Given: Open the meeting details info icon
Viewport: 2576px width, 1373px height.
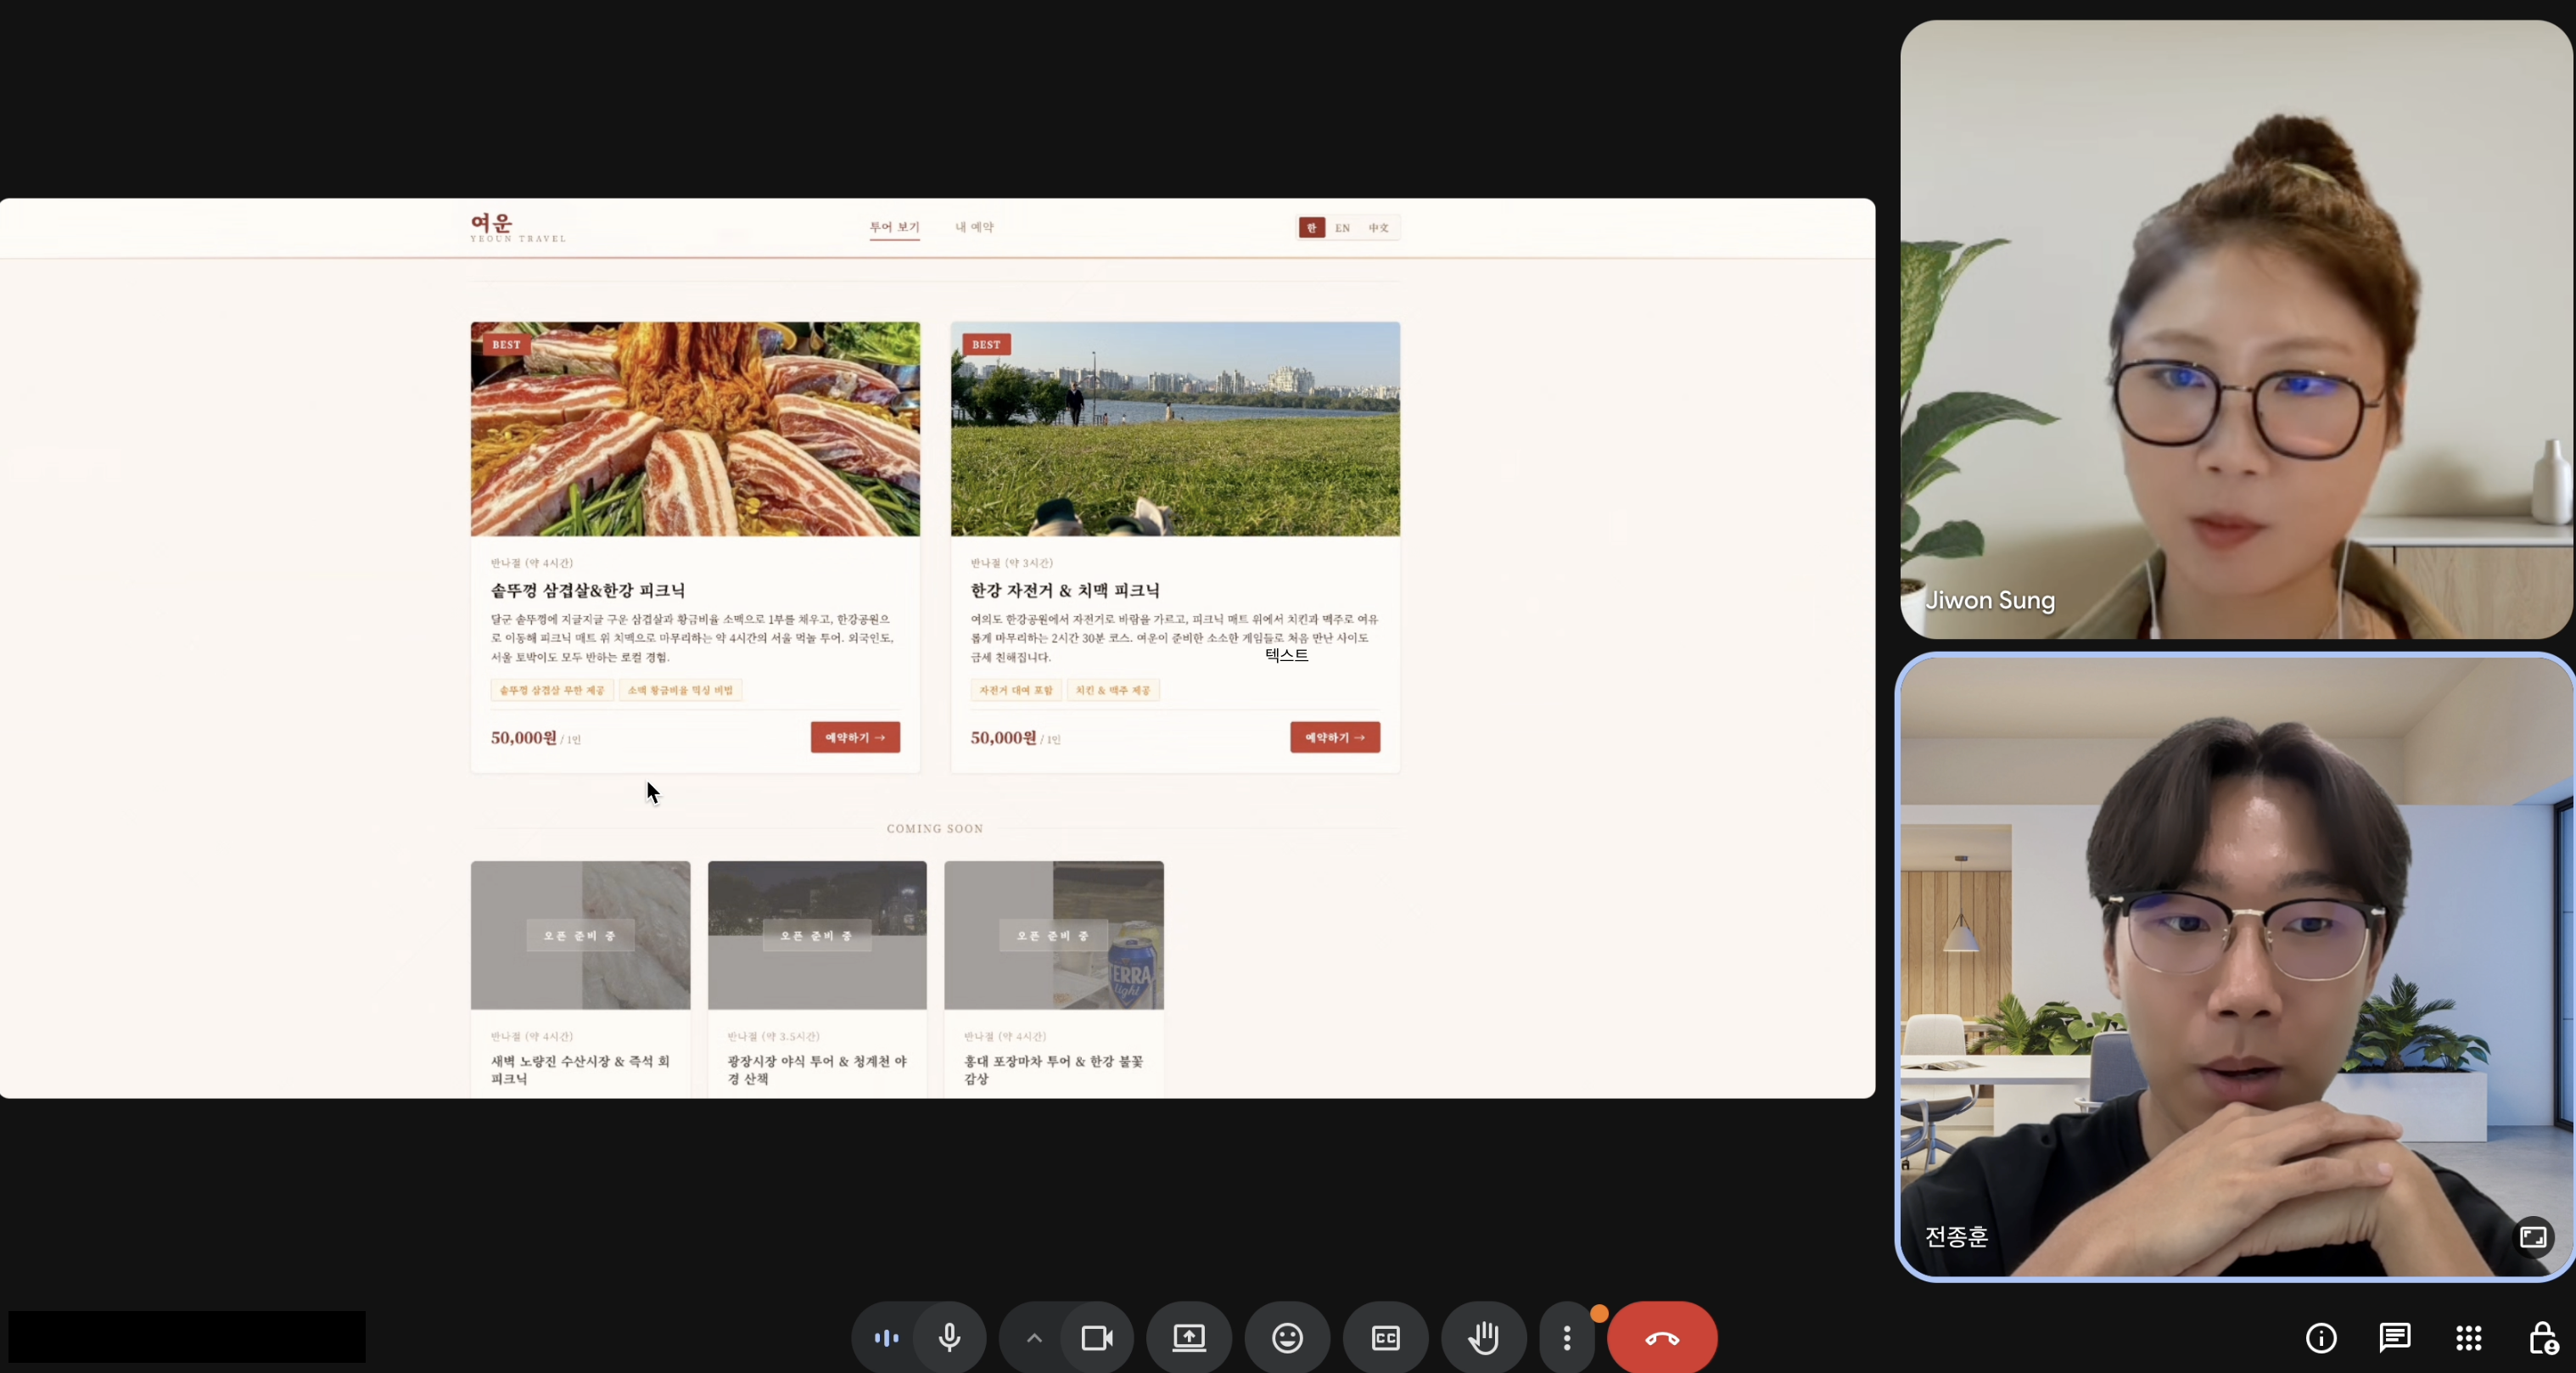Looking at the screenshot, I should coord(2321,1338).
